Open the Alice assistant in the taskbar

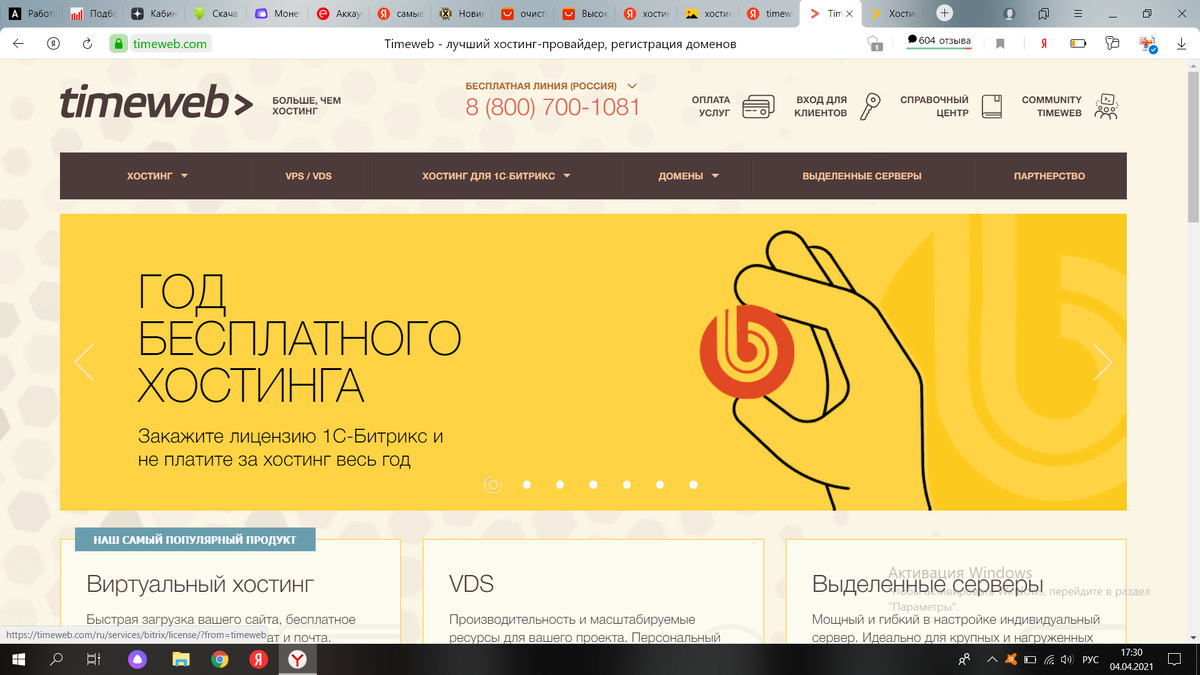coord(137,659)
